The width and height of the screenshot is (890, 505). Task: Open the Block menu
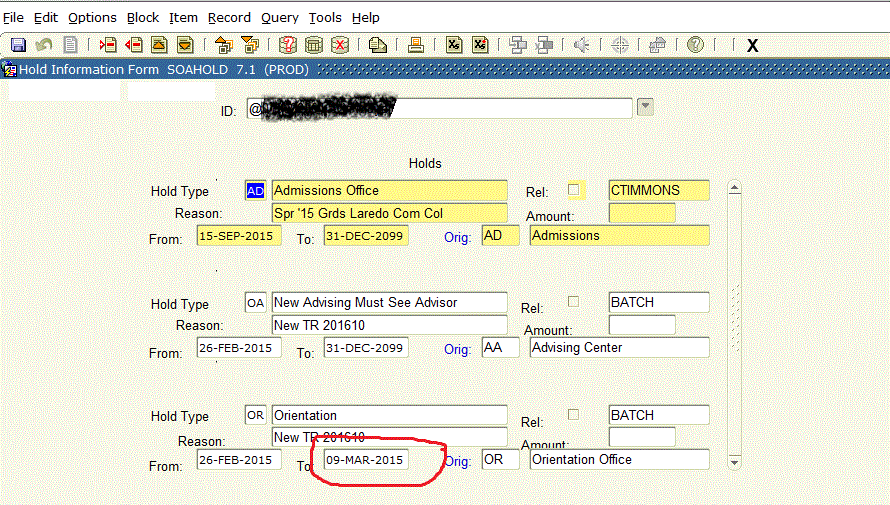tap(143, 18)
